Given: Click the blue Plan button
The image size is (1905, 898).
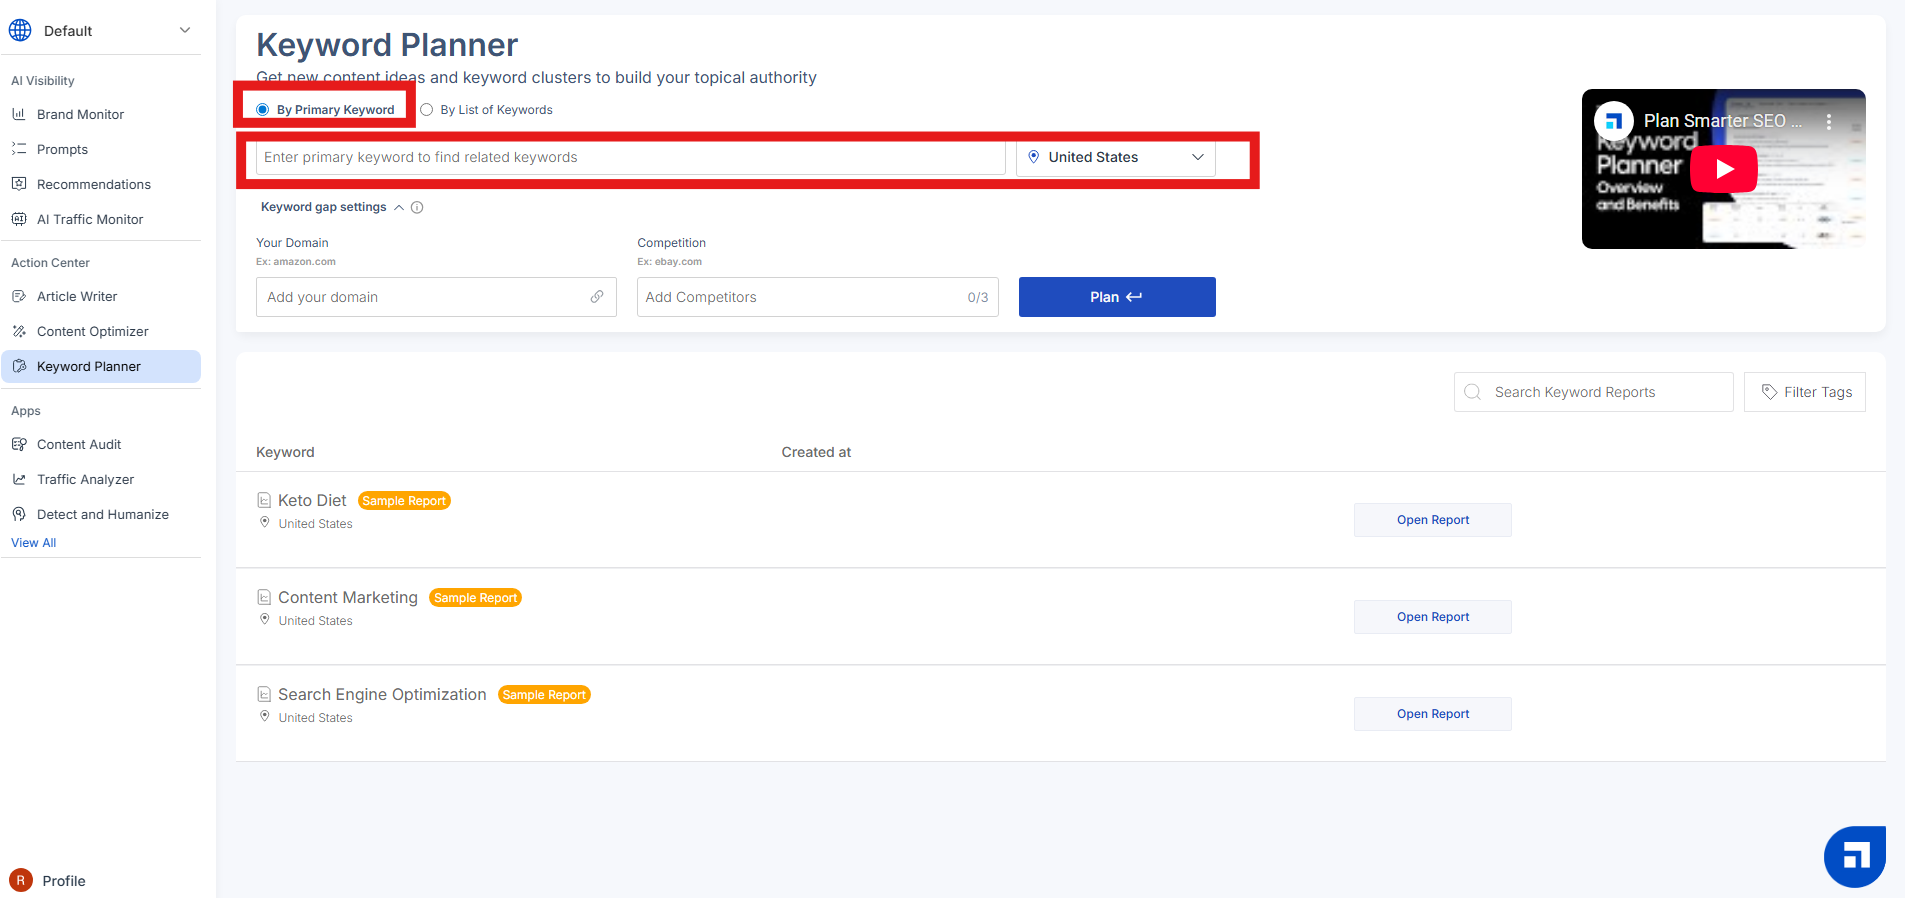Looking at the screenshot, I should click(1117, 297).
